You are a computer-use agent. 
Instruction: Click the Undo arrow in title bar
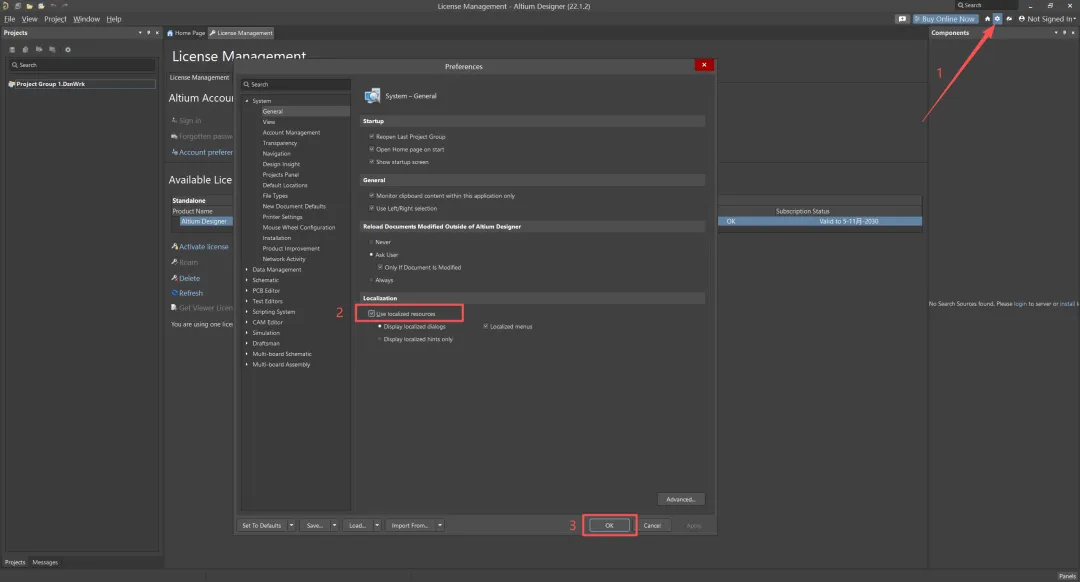53,6
